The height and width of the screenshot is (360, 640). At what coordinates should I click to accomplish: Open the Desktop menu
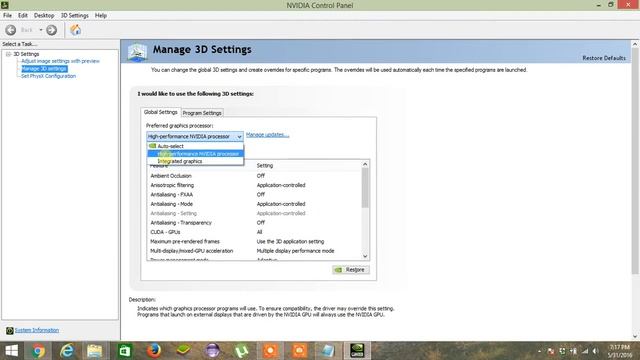(x=44, y=15)
